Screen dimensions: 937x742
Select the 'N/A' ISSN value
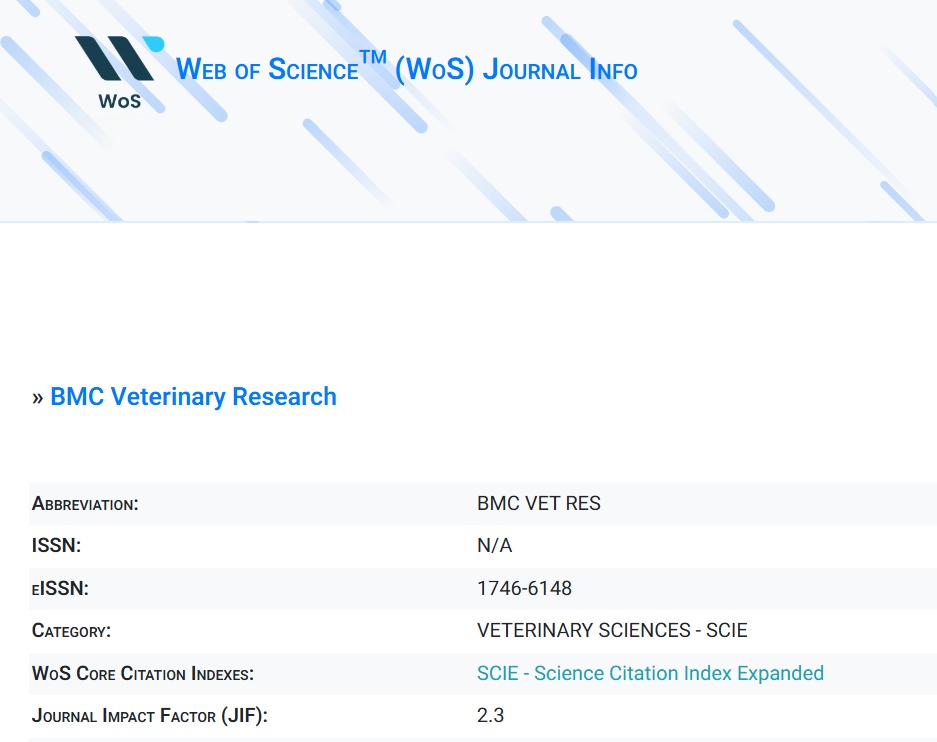pyautogui.click(x=494, y=546)
